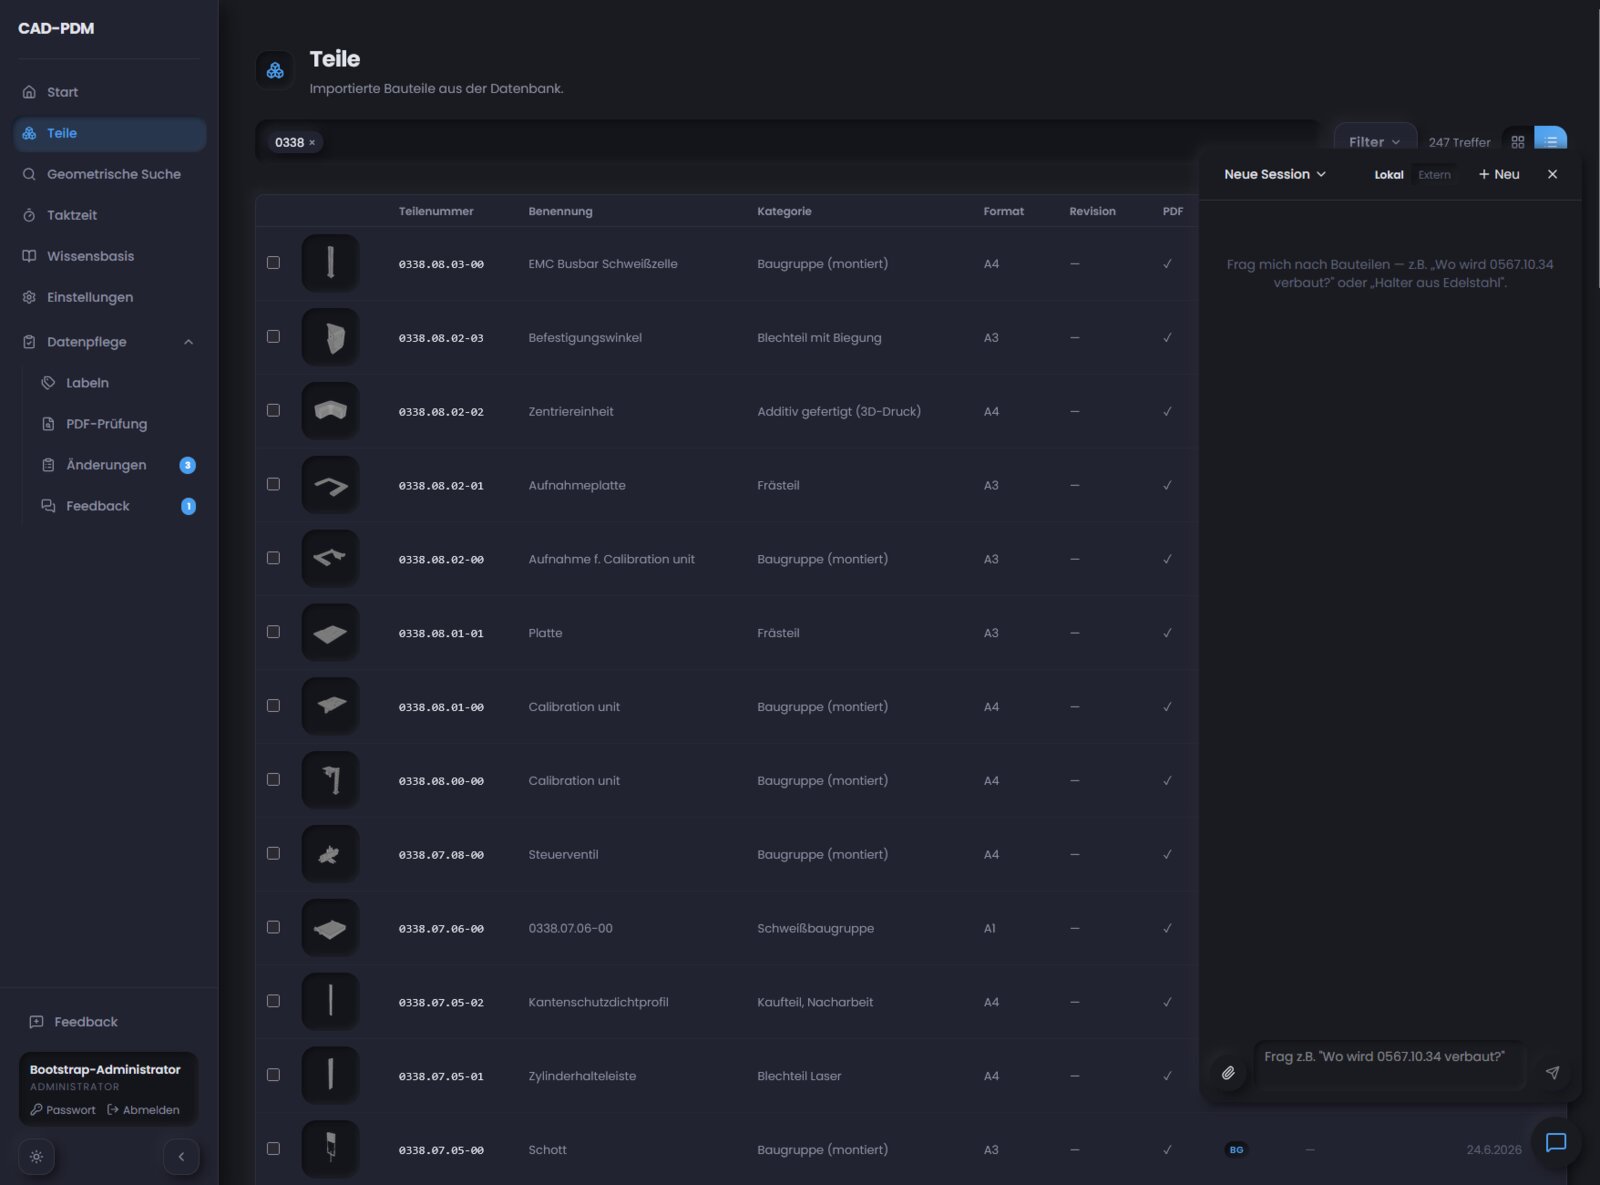The width and height of the screenshot is (1600, 1185).
Task: Click the chat message input field
Action: coord(1389,1065)
